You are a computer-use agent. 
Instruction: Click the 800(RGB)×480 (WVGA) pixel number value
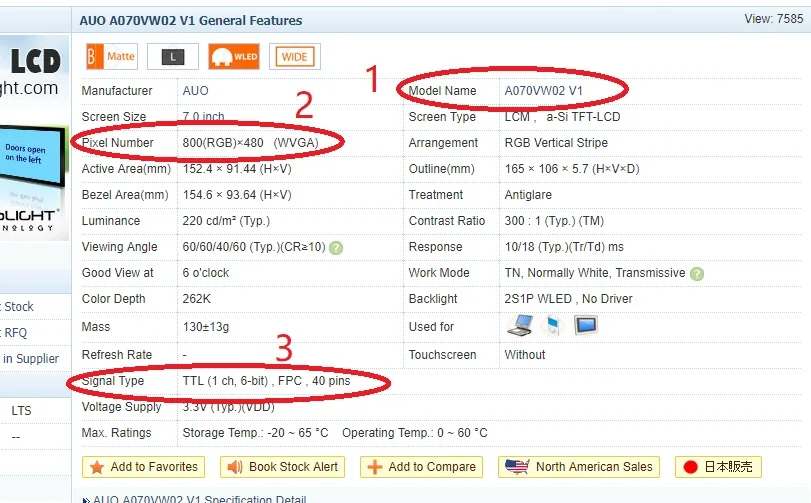click(250, 143)
